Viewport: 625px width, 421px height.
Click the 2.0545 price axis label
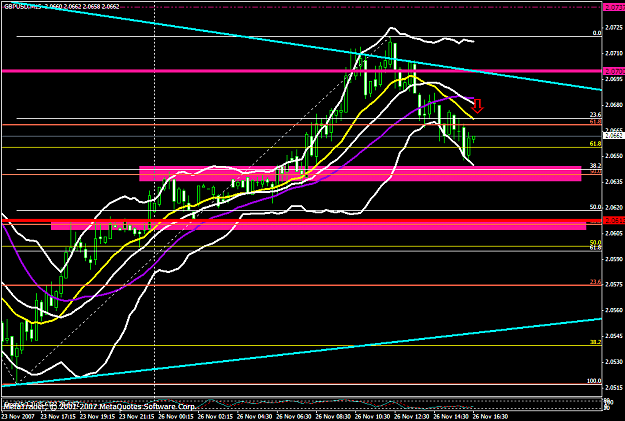[614, 336]
